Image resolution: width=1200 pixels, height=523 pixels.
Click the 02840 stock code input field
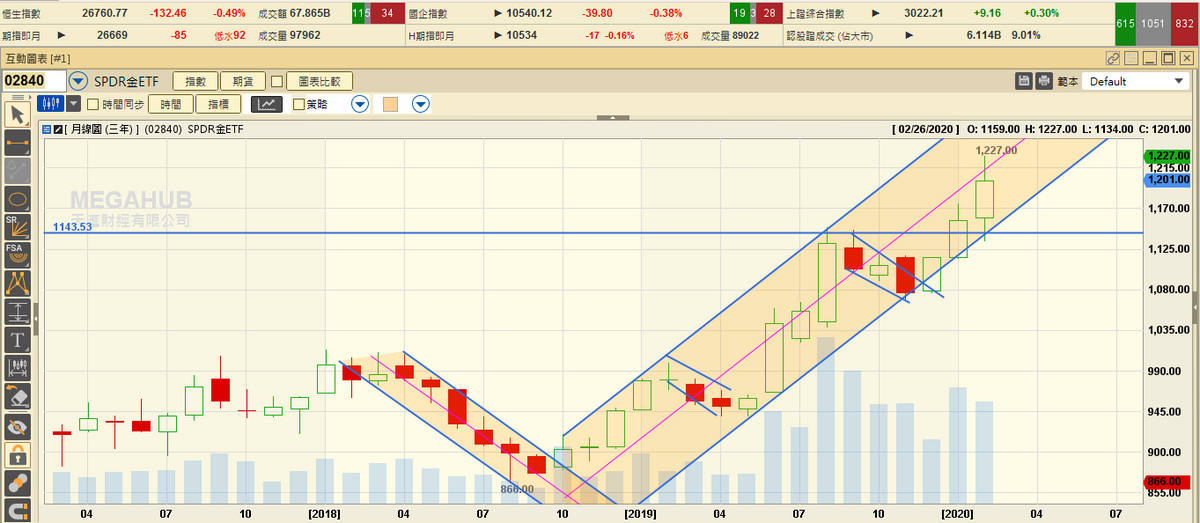click(34, 81)
